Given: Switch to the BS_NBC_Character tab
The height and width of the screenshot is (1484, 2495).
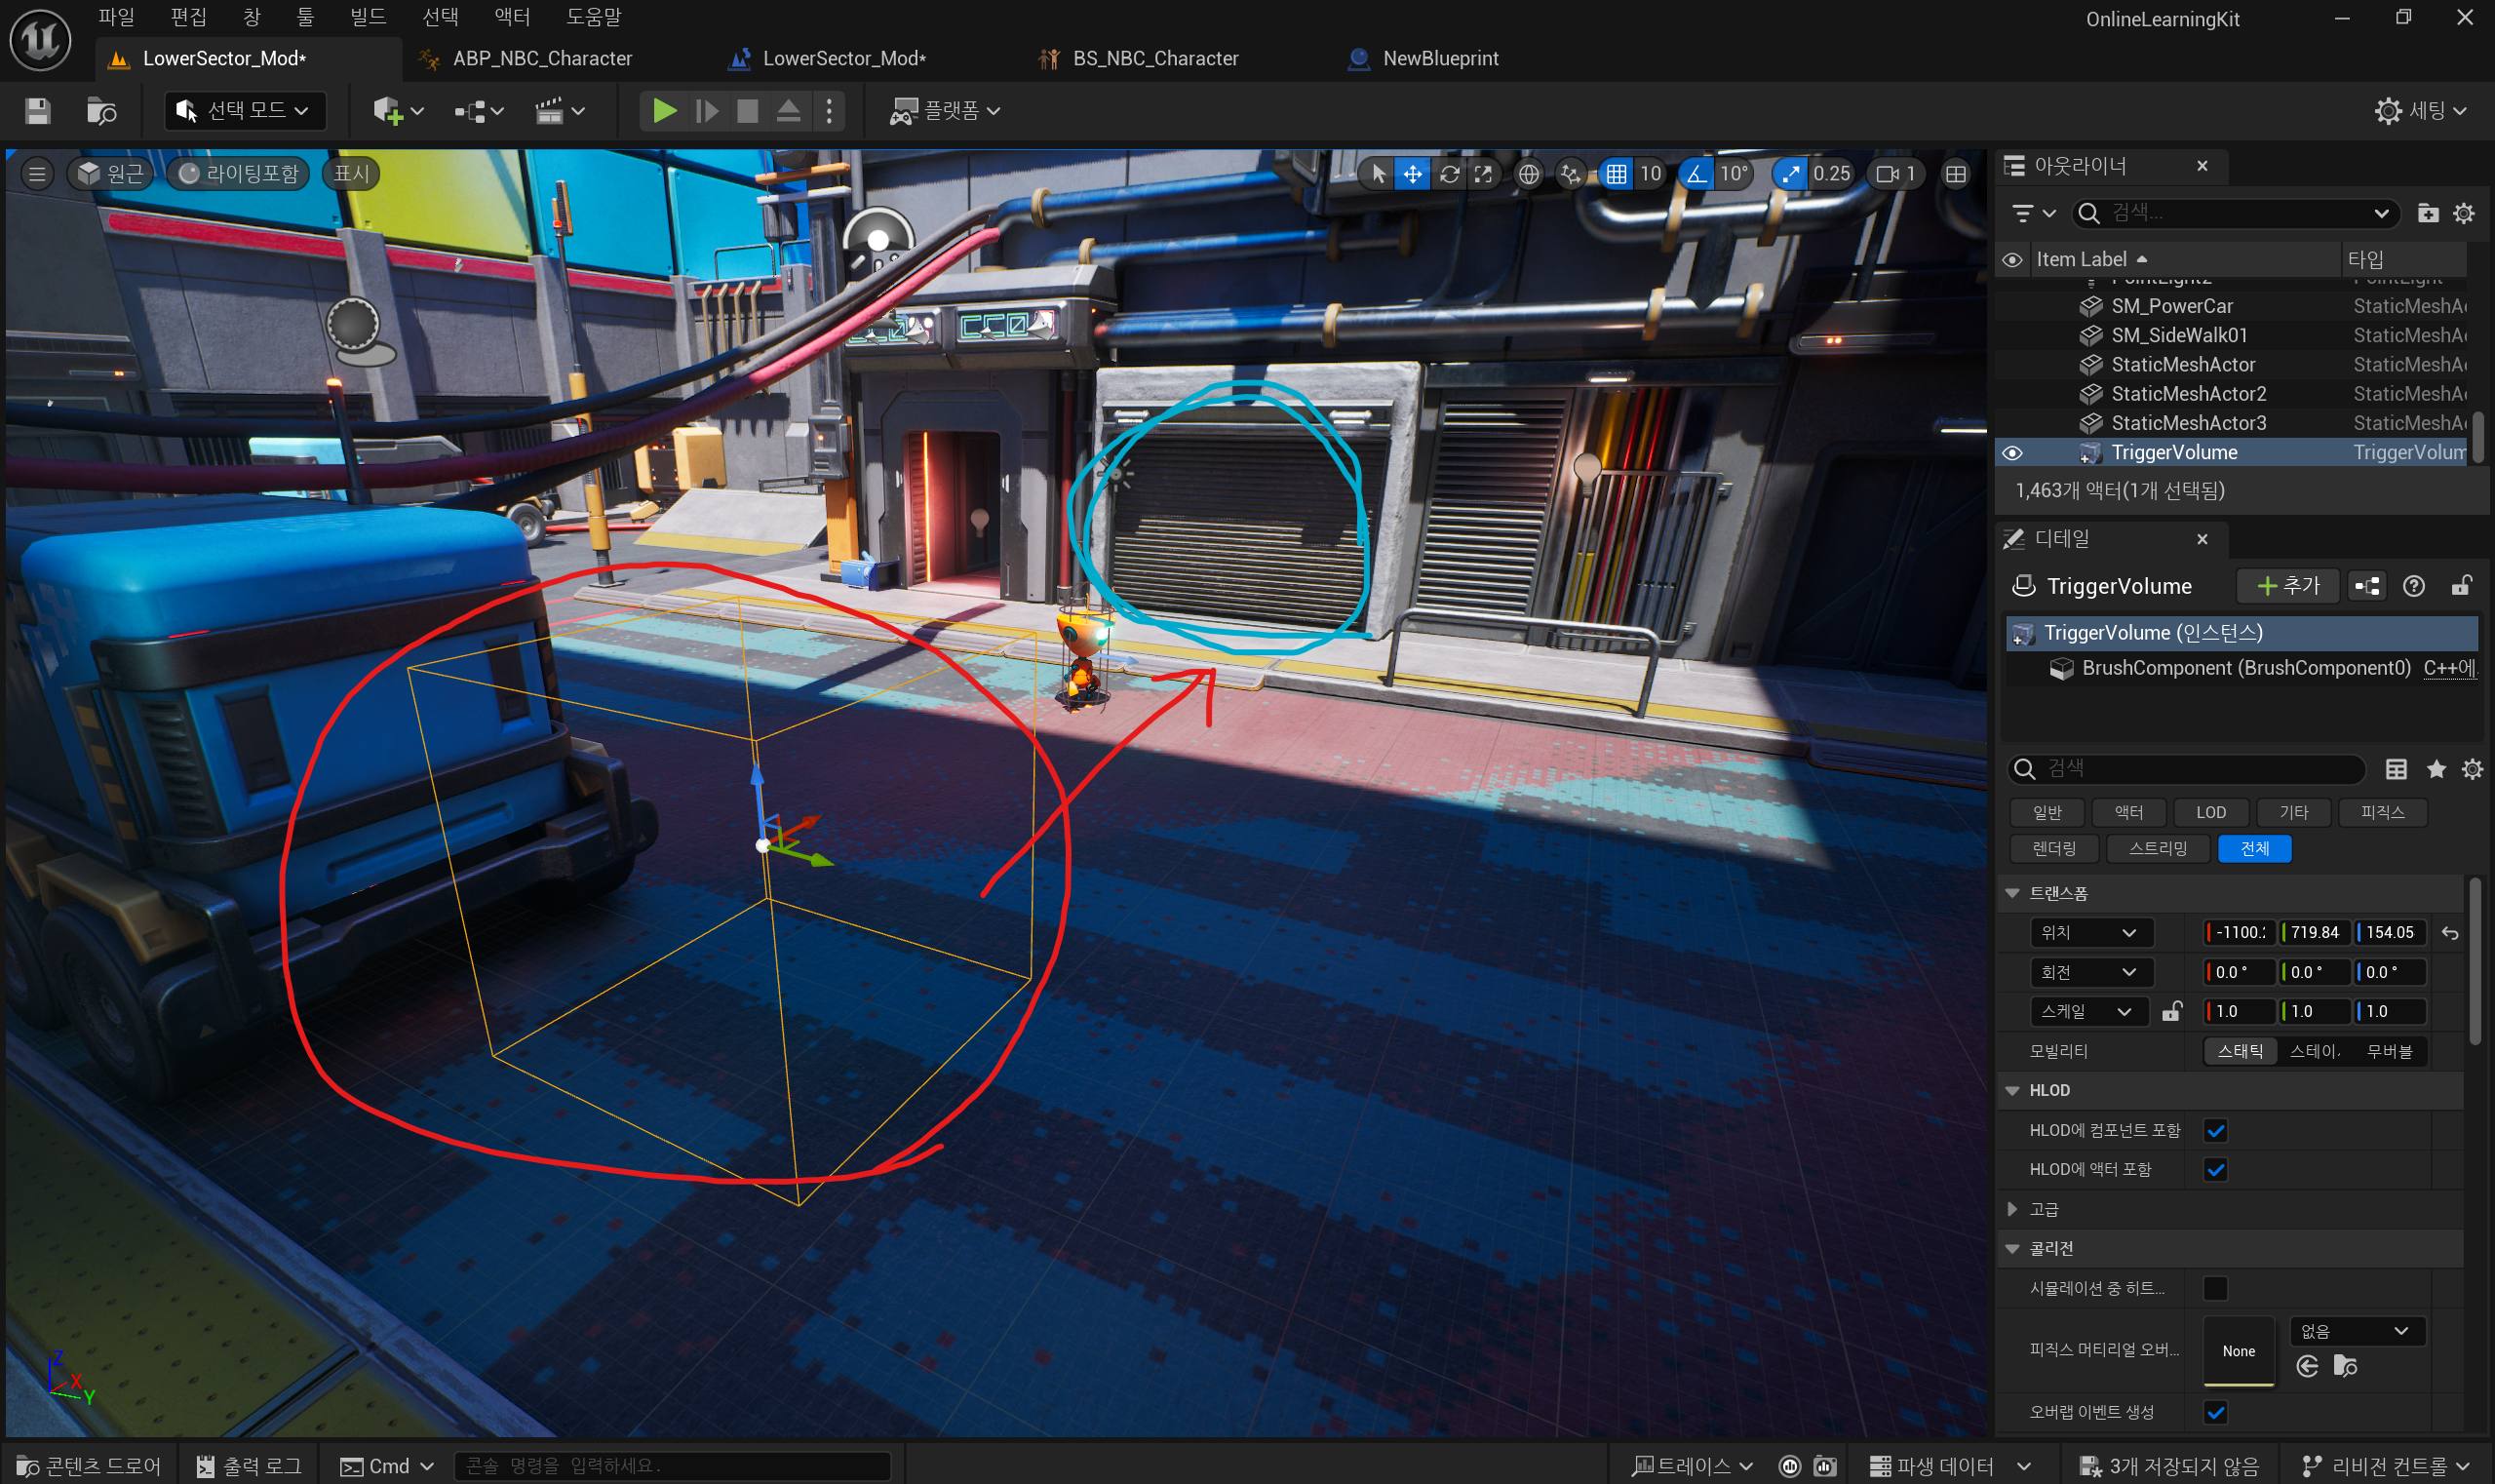Looking at the screenshot, I should coord(1154,59).
